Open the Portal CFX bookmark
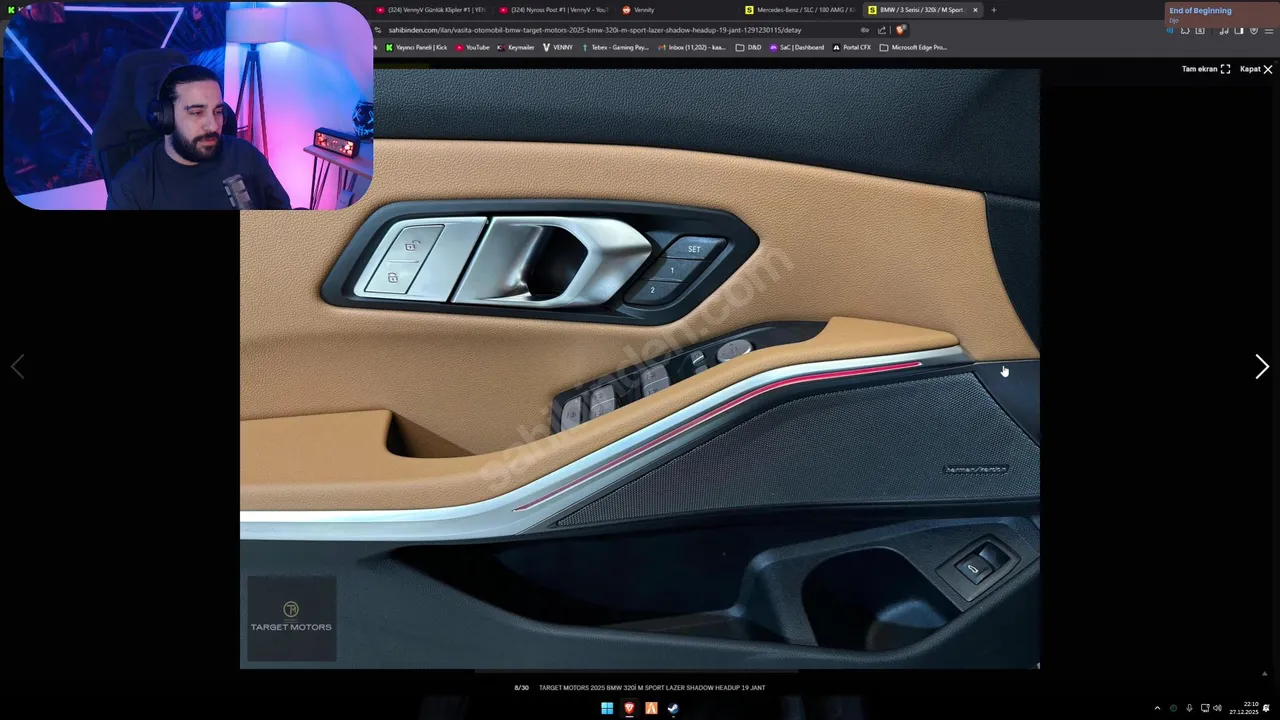1280x720 pixels. tap(852, 47)
